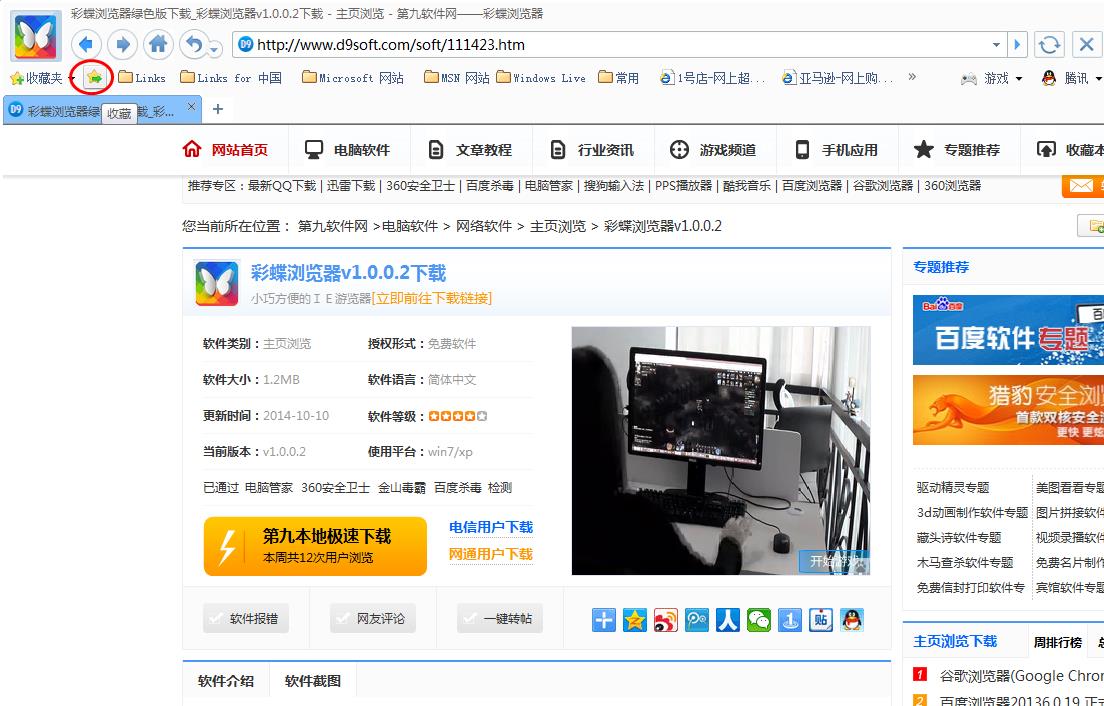Share to Sina Weibo icon
The image size is (1104, 706).
665,619
